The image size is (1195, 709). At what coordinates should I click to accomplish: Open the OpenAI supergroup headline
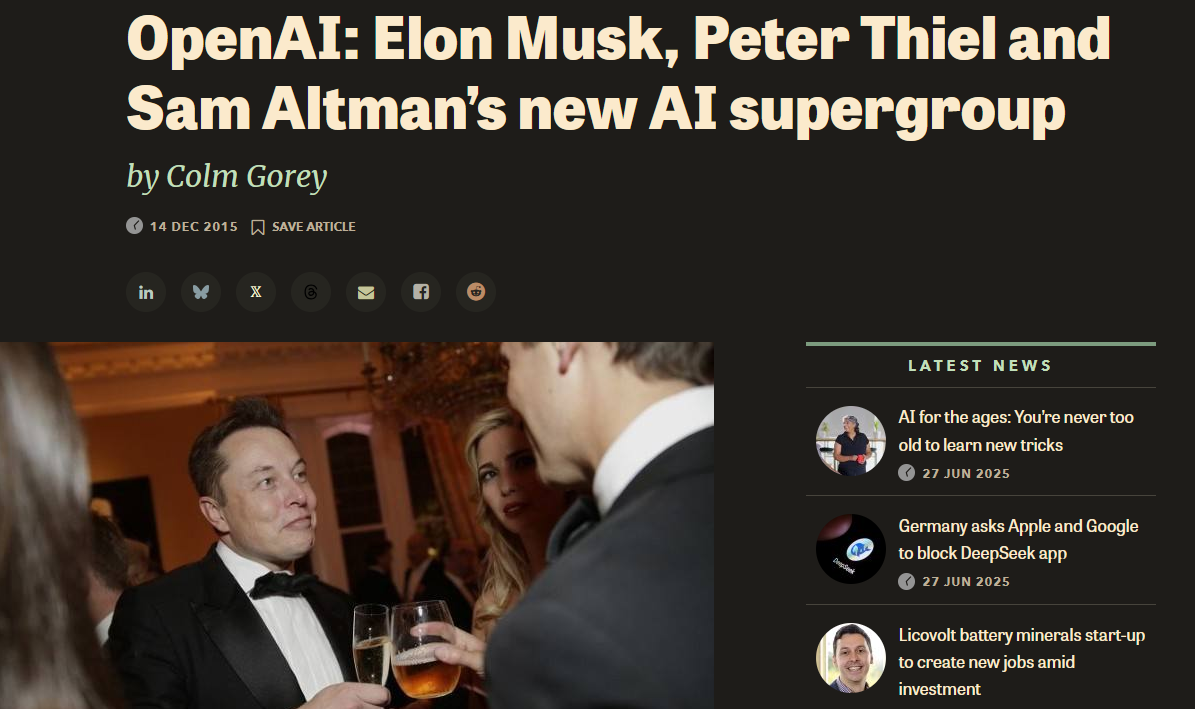(618, 74)
